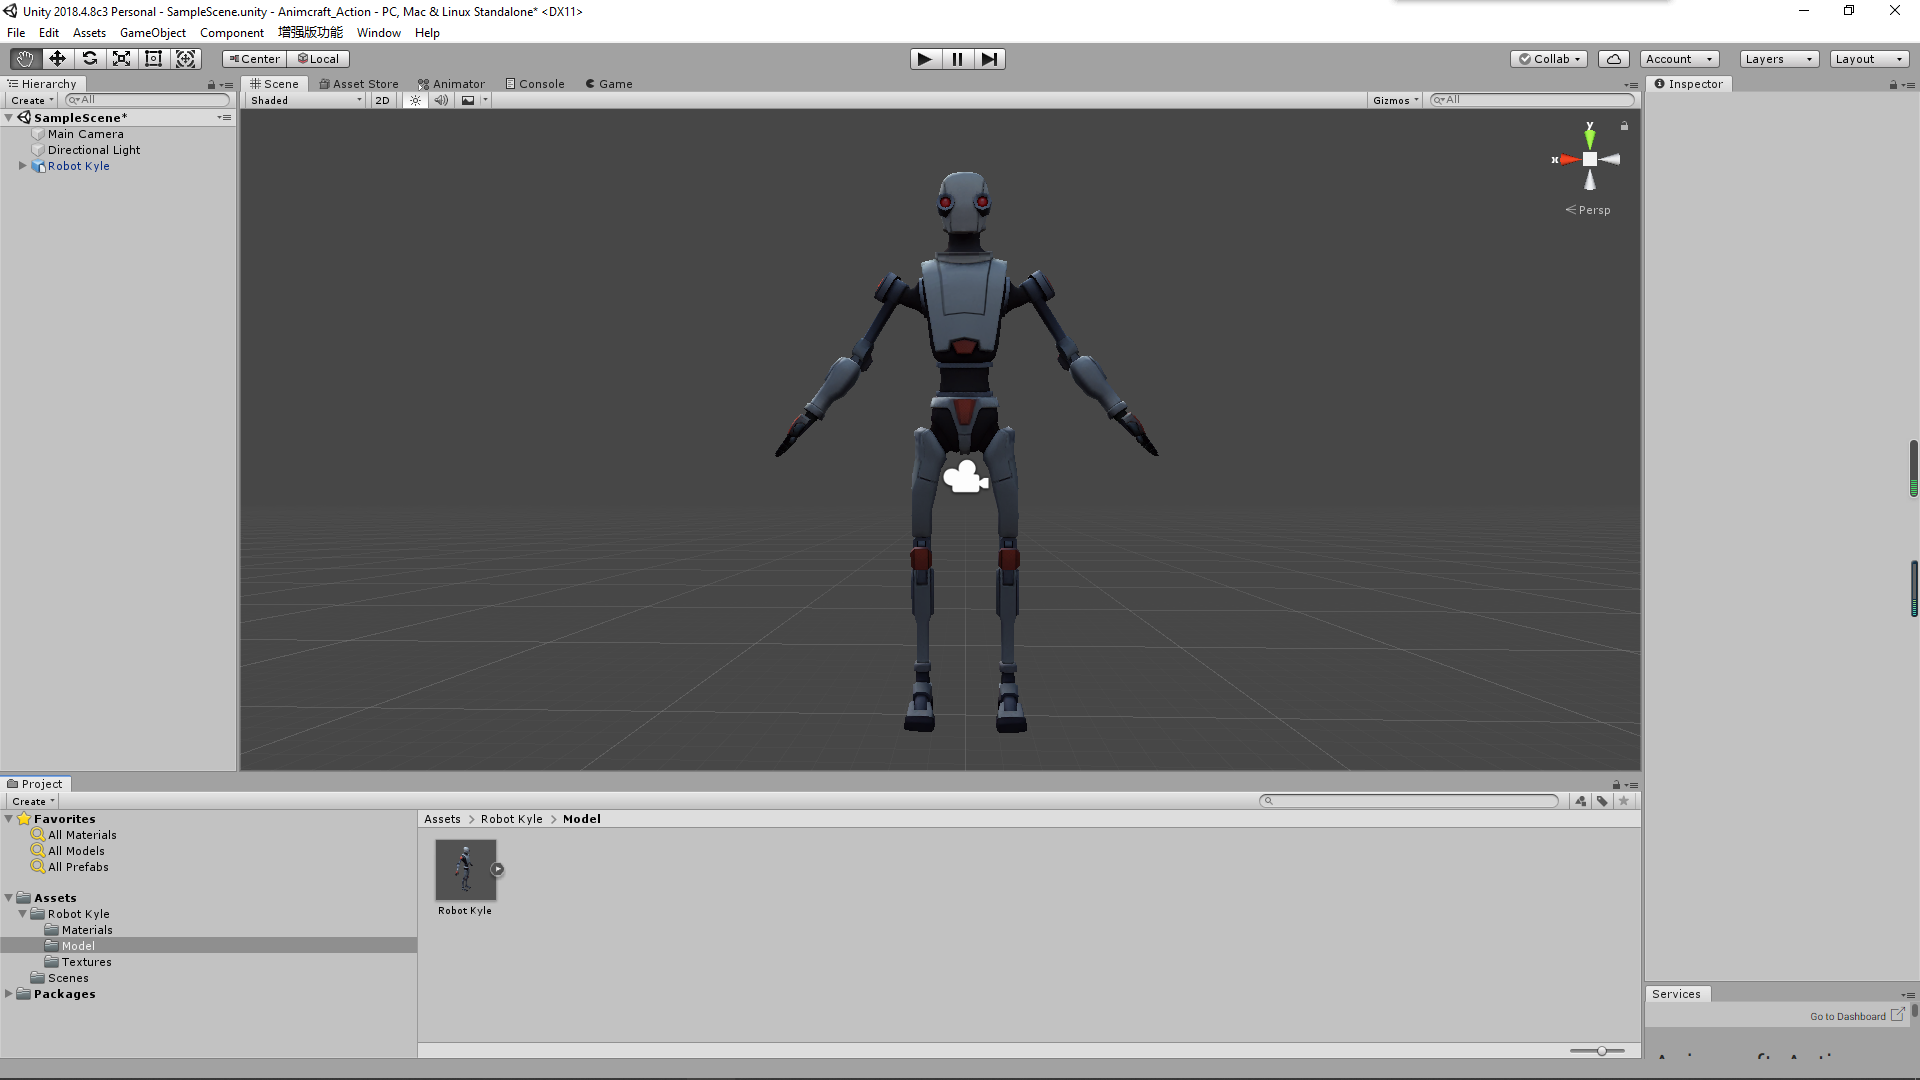
Task: Toggle scene audio speaker icon
Action: click(441, 100)
